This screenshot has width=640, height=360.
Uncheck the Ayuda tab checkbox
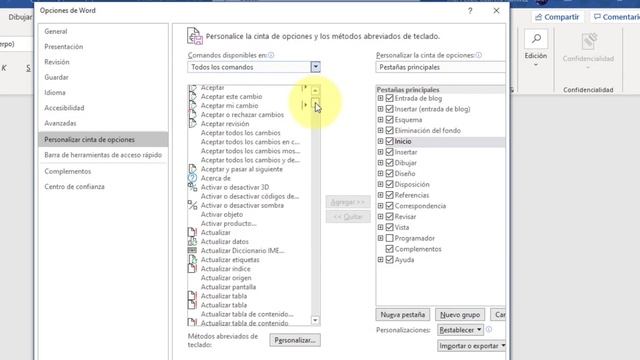(x=389, y=260)
